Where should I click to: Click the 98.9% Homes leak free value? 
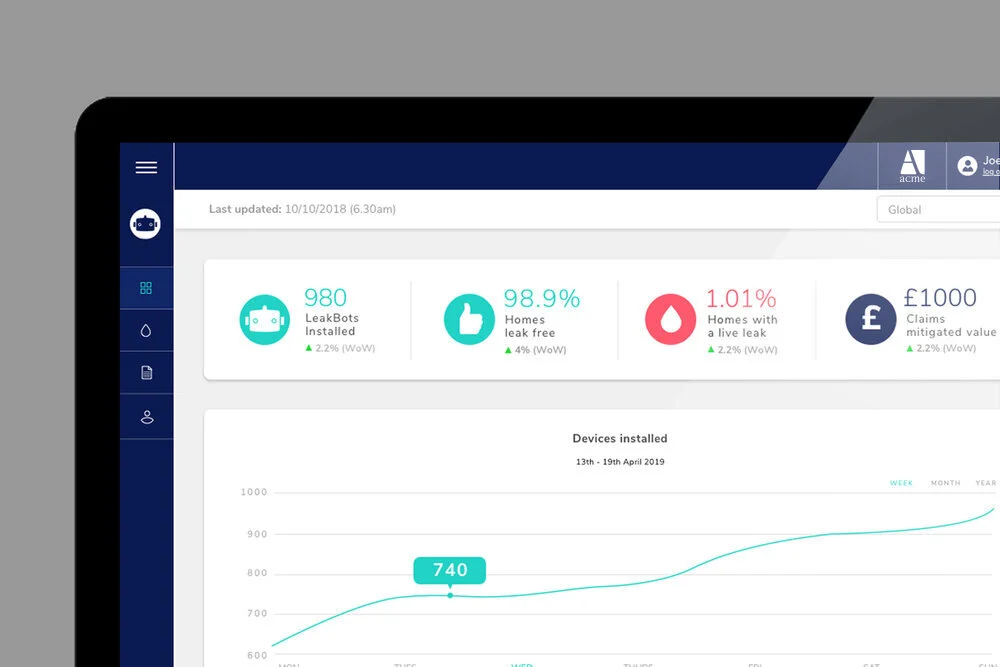(542, 298)
